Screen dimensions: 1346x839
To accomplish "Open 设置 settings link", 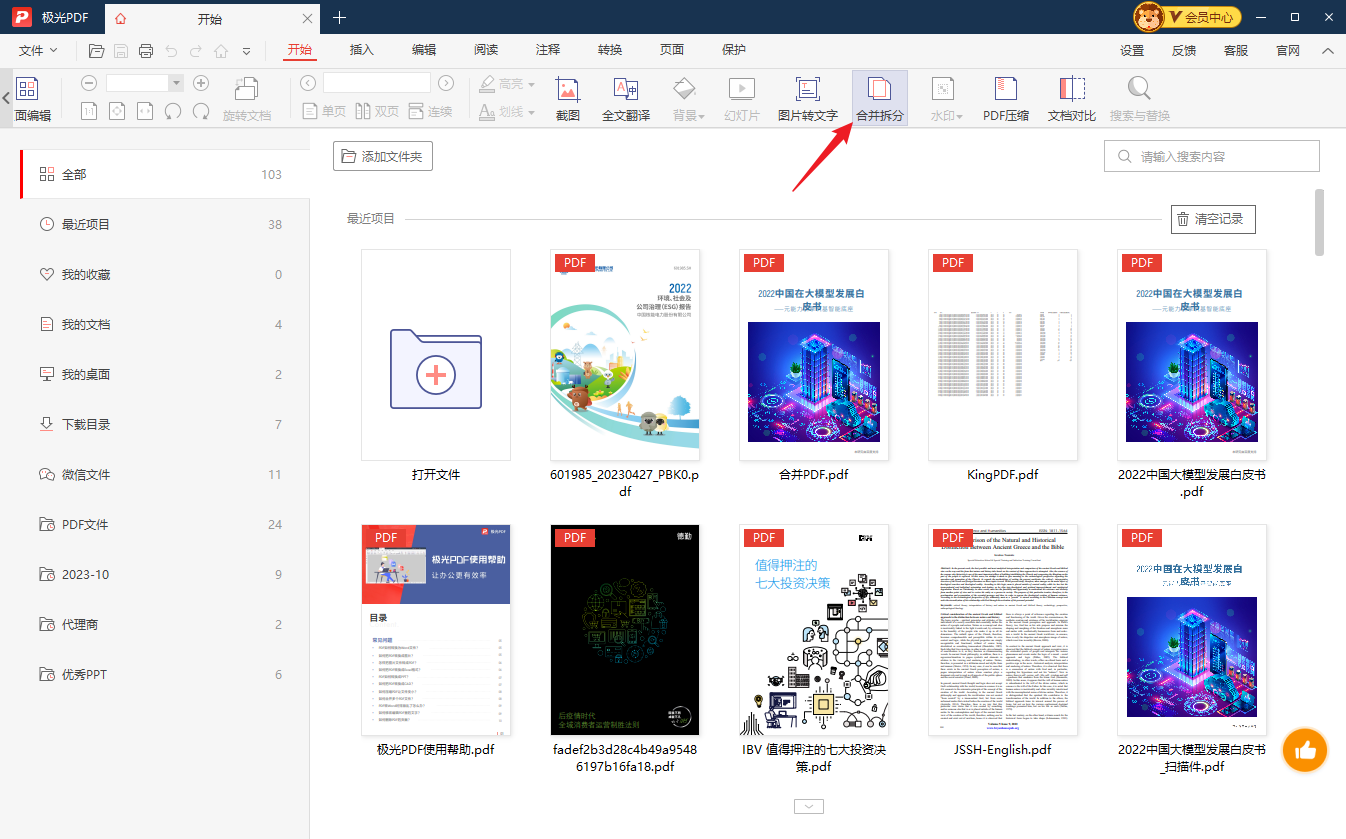I will point(1132,51).
